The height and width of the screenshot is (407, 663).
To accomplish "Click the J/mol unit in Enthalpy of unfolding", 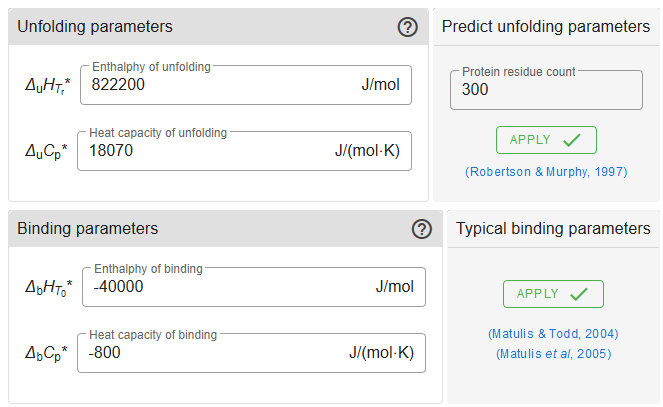I will [x=380, y=85].
